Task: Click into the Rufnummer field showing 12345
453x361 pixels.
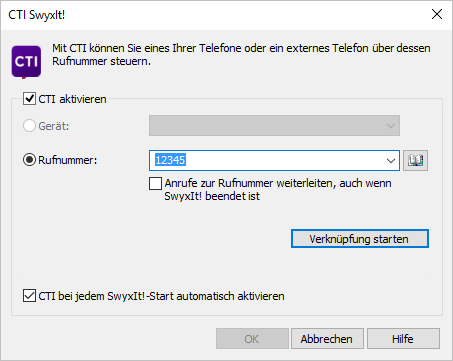Action: click(x=267, y=160)
